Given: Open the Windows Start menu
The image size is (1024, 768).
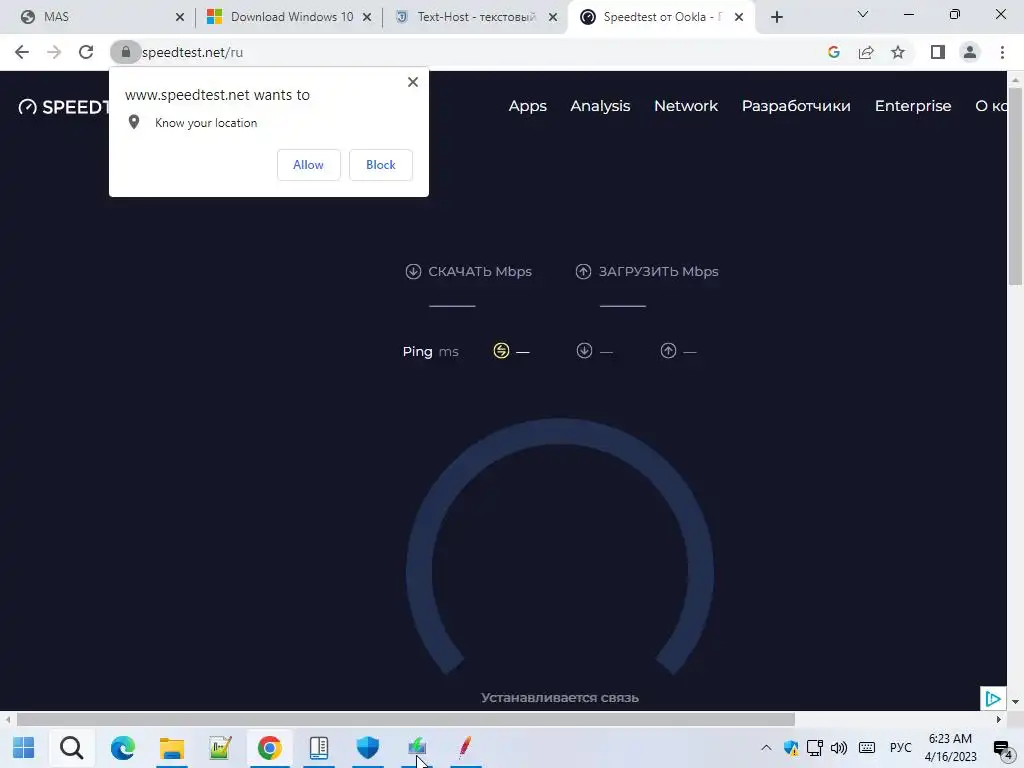Looking at the screenshot, I should coord(24,747).
